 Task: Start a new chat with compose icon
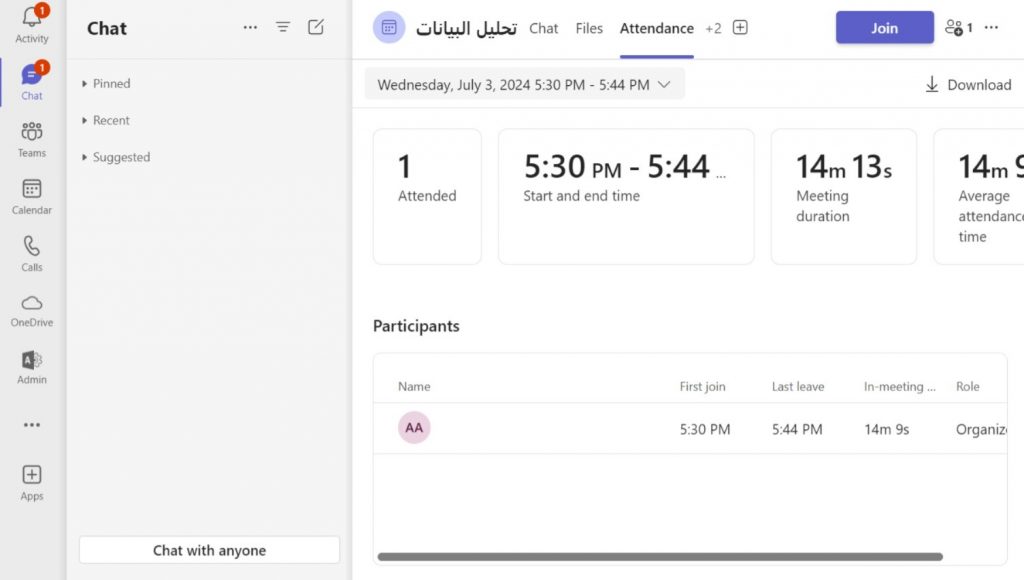pos(316,28)
